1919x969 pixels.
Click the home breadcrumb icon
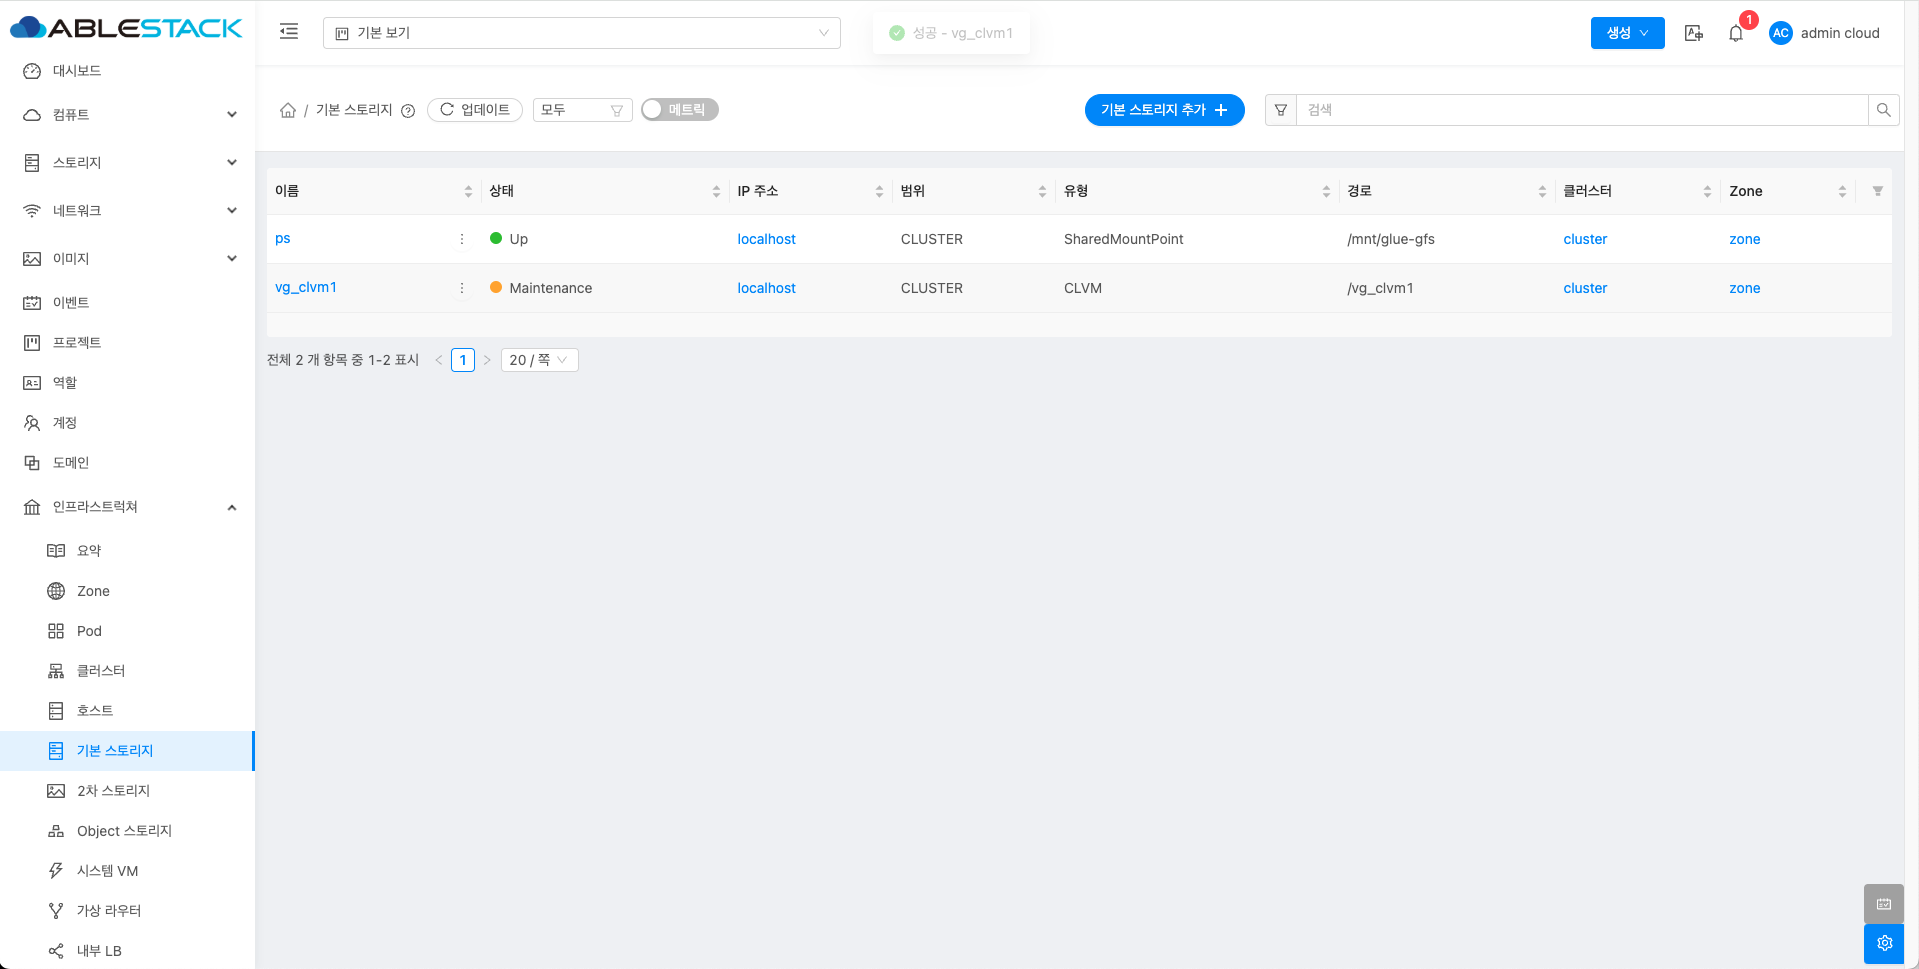[x=288, y=110]
